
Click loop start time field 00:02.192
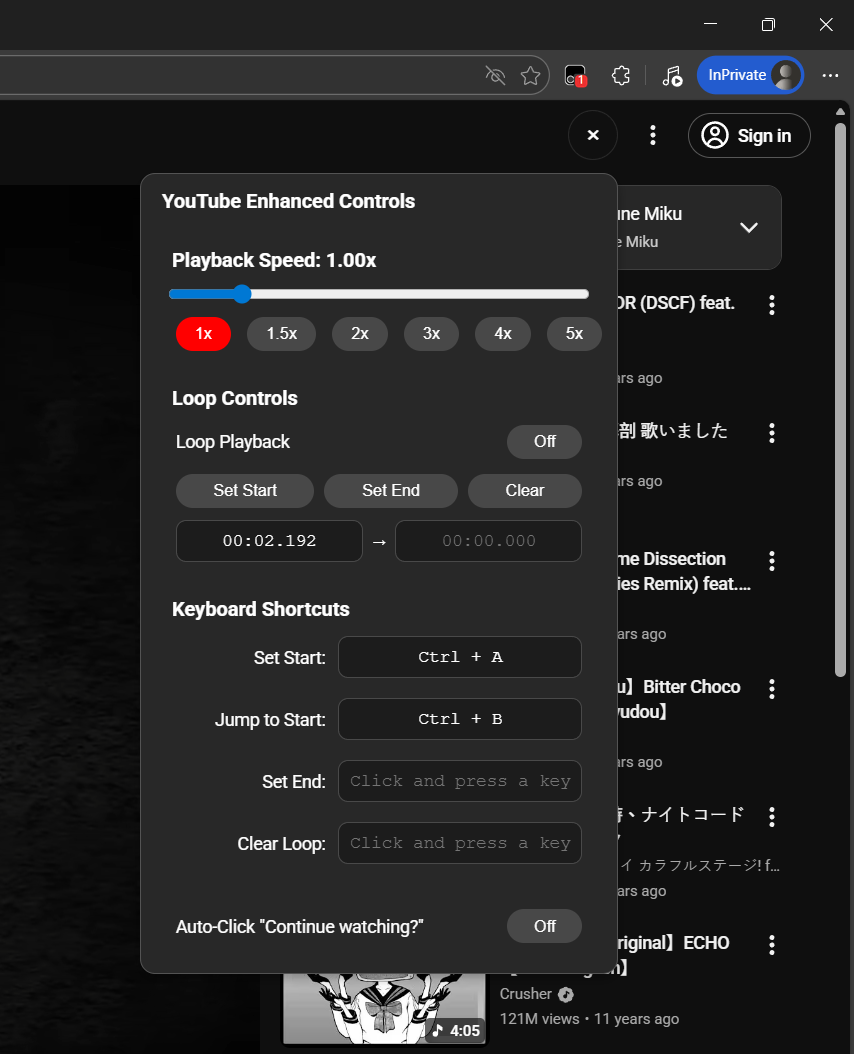(269, 541)
